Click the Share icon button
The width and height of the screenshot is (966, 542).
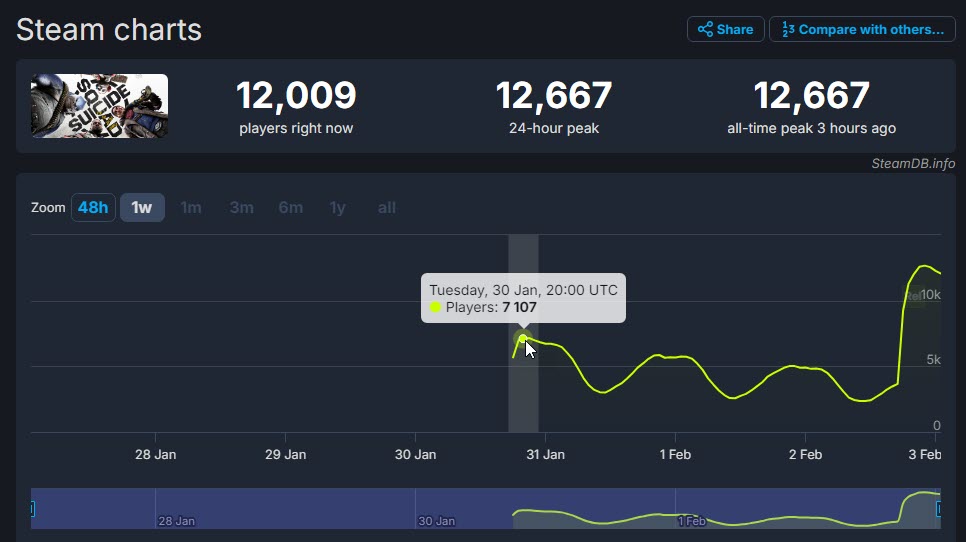point(725,29)
